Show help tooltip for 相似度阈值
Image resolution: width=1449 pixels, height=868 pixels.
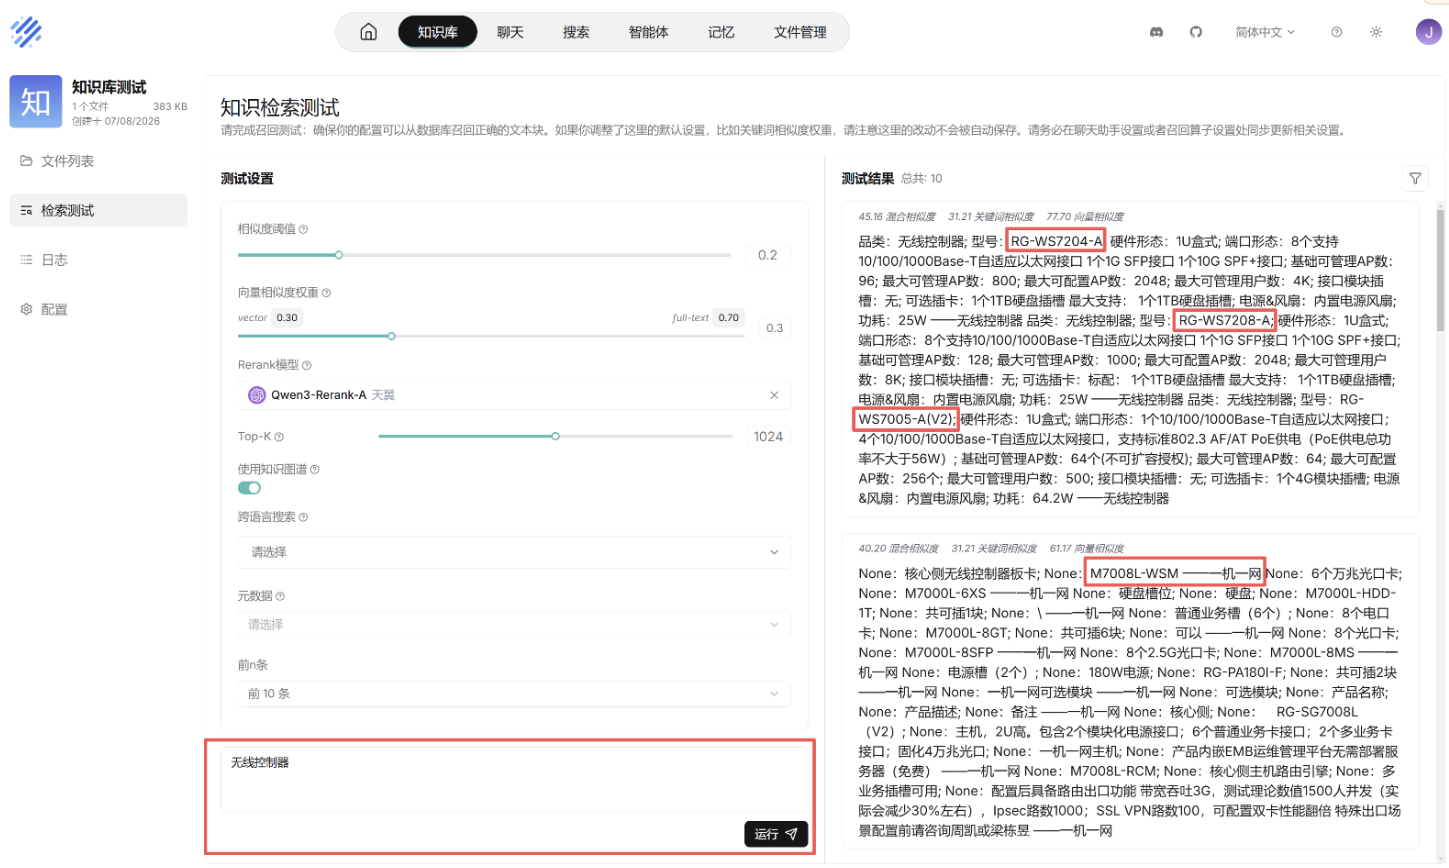[303, 229]
